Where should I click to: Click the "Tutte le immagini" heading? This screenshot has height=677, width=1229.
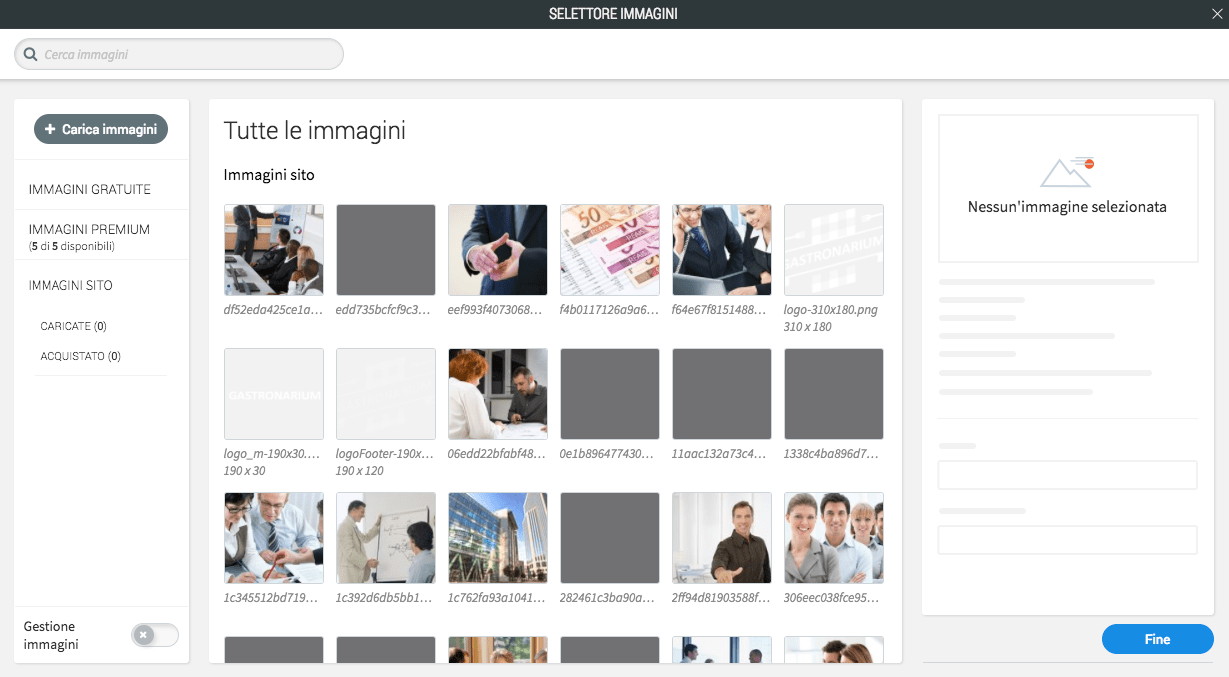click(315, 131)
